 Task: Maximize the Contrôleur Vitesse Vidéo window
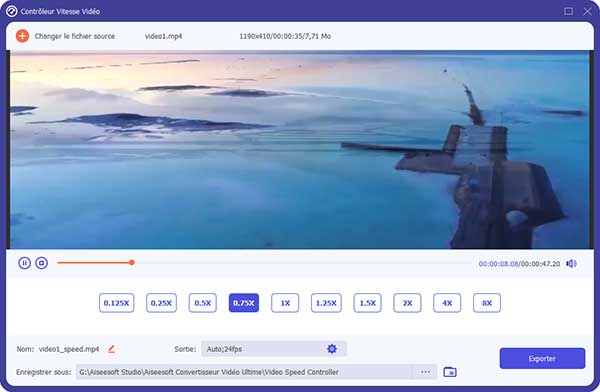(569, 11)
